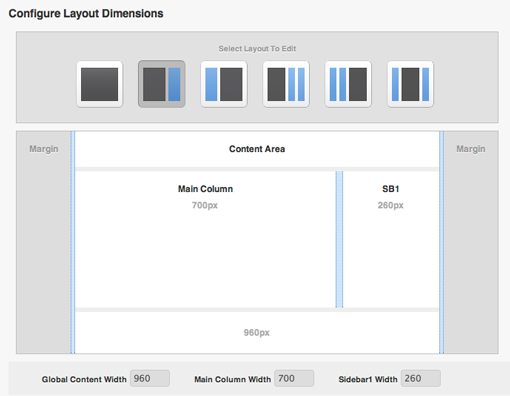
Task: Choose the left sidebar with content layout
Action: (224, 84)
